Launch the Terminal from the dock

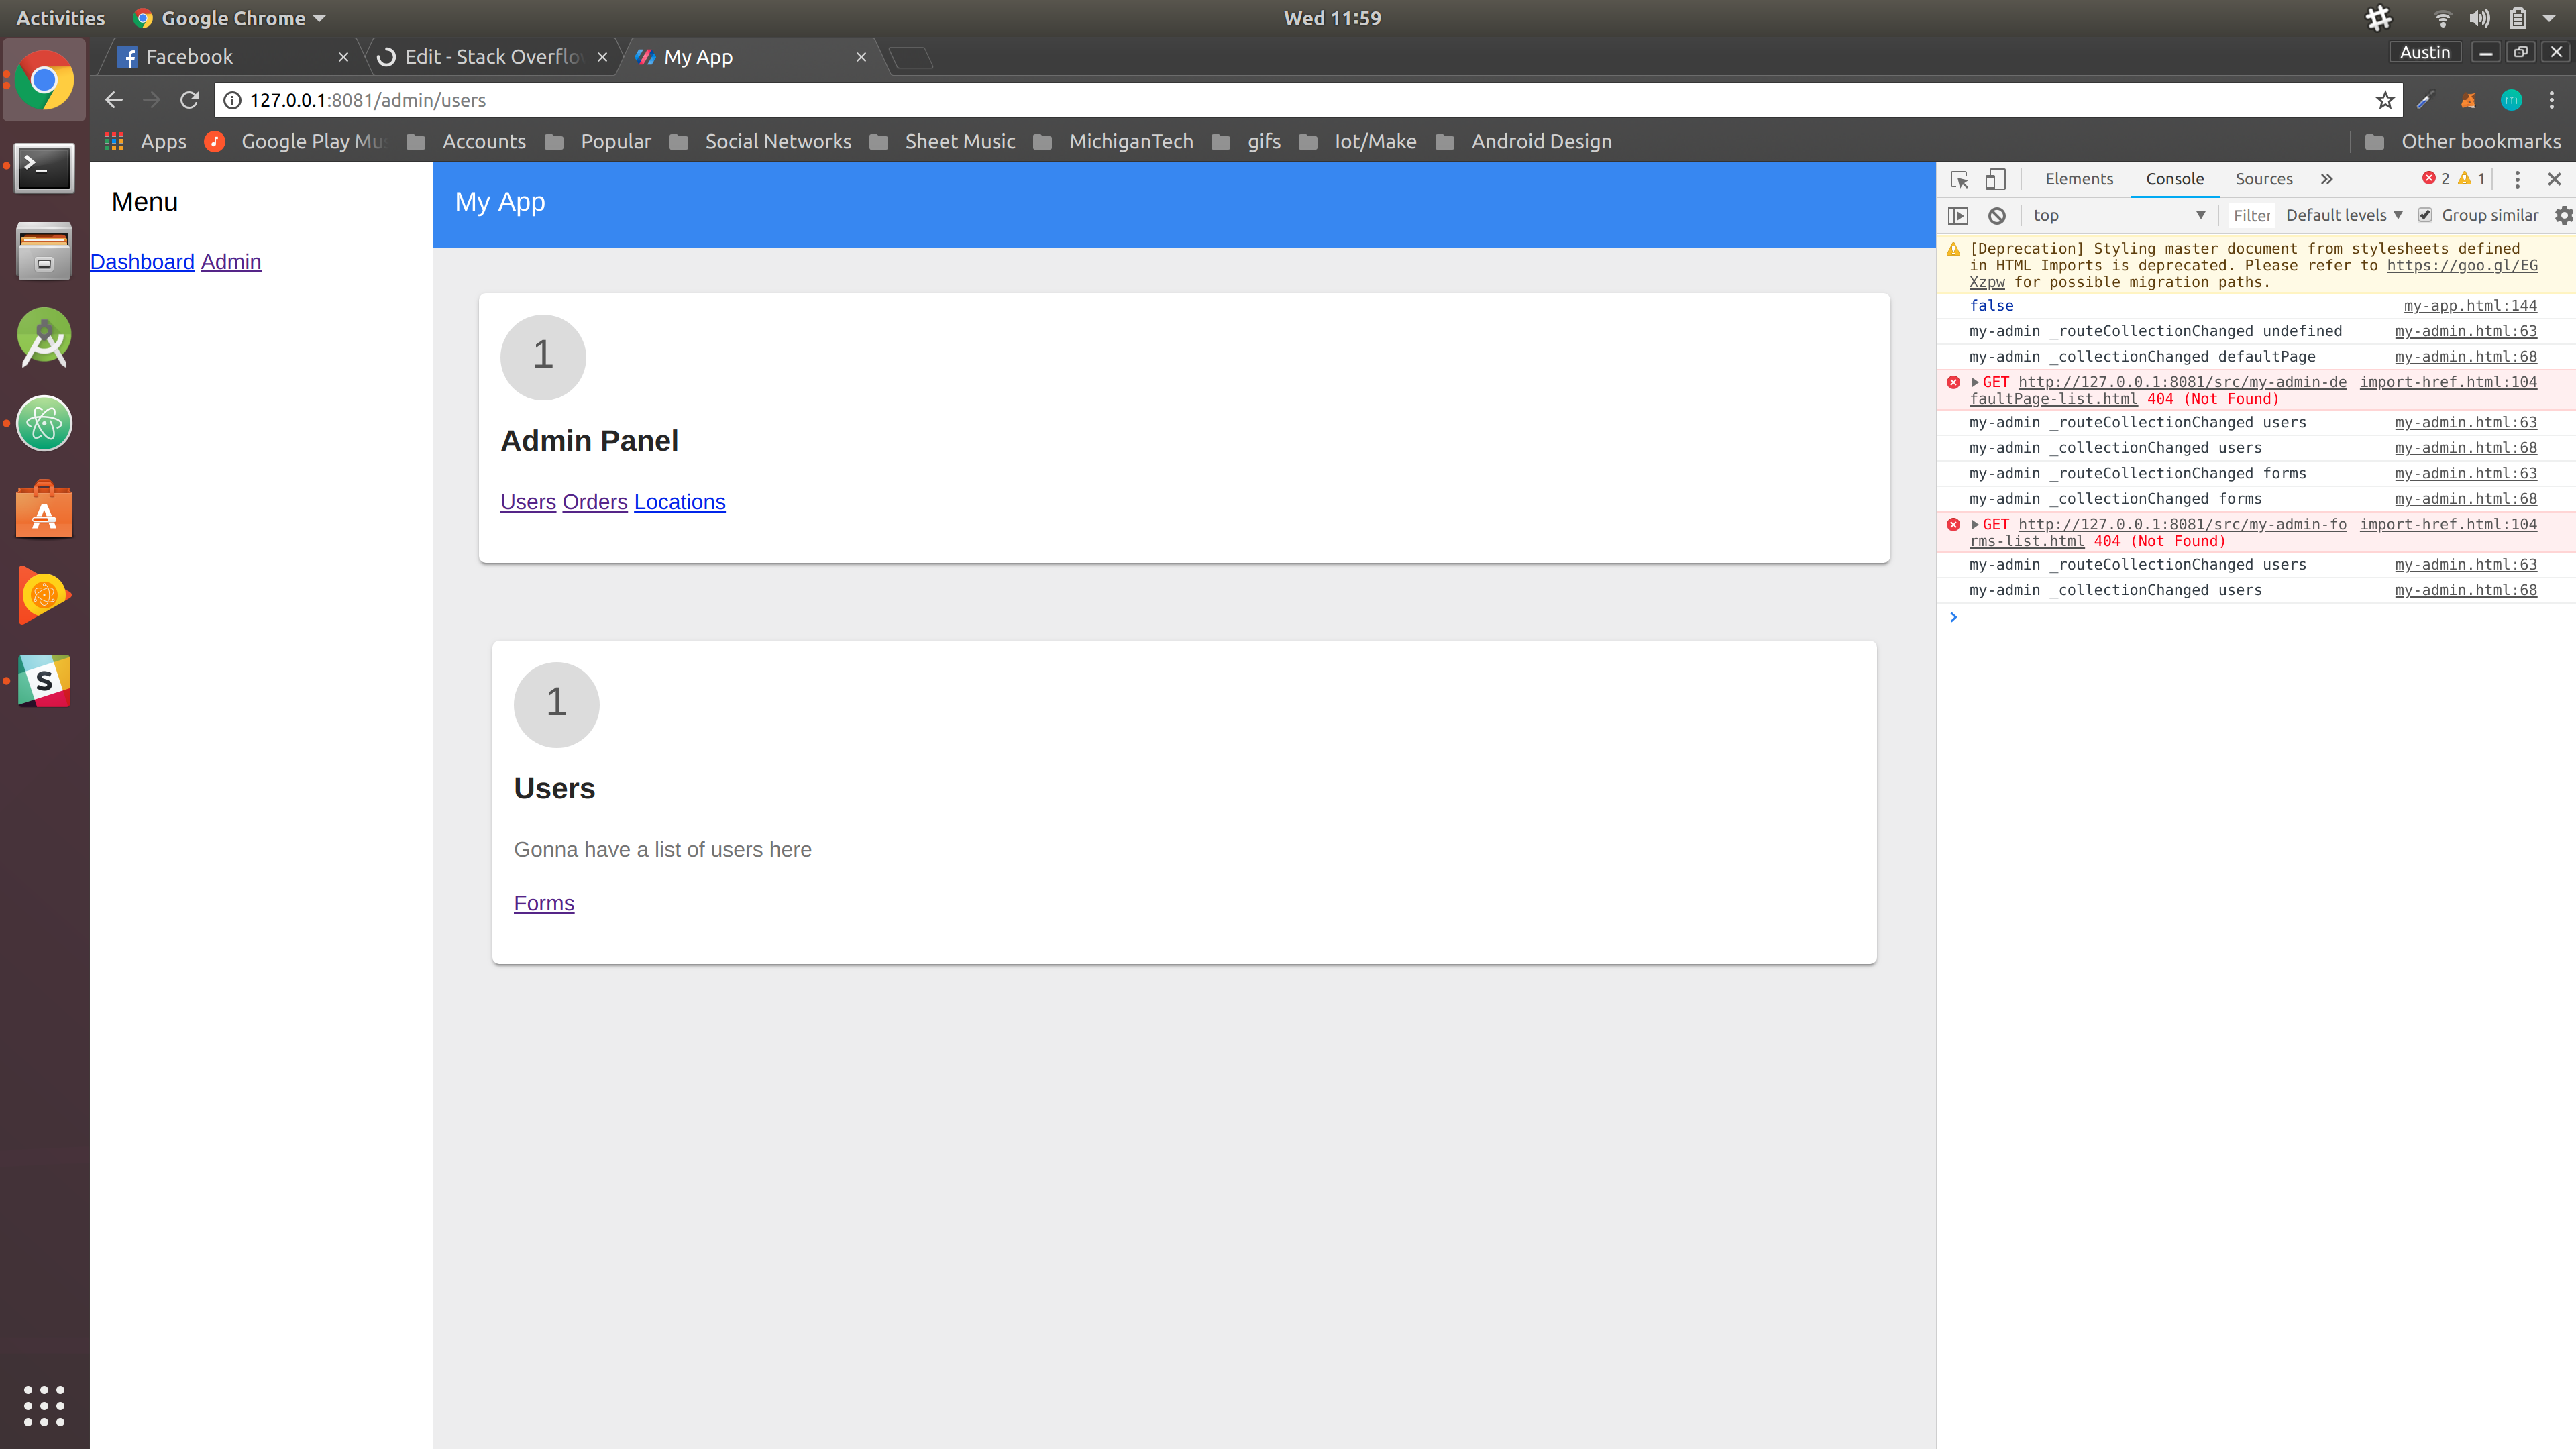point(44,167)
